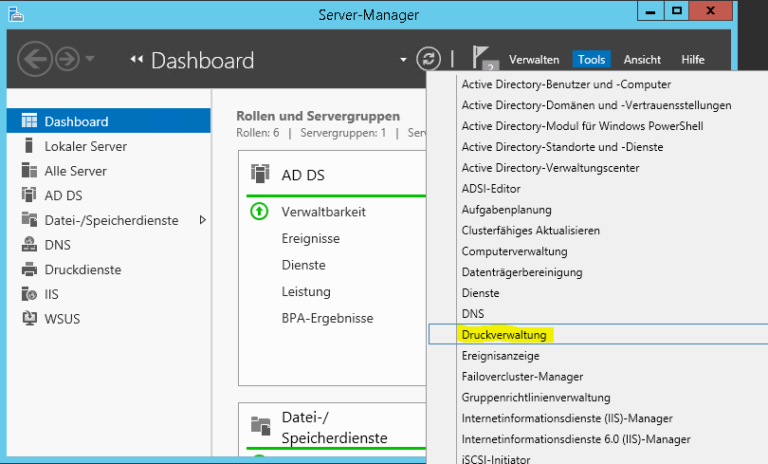Click the back navigation arrow
The width and height of the screenshot is (768, 464).
click(34, 59)
